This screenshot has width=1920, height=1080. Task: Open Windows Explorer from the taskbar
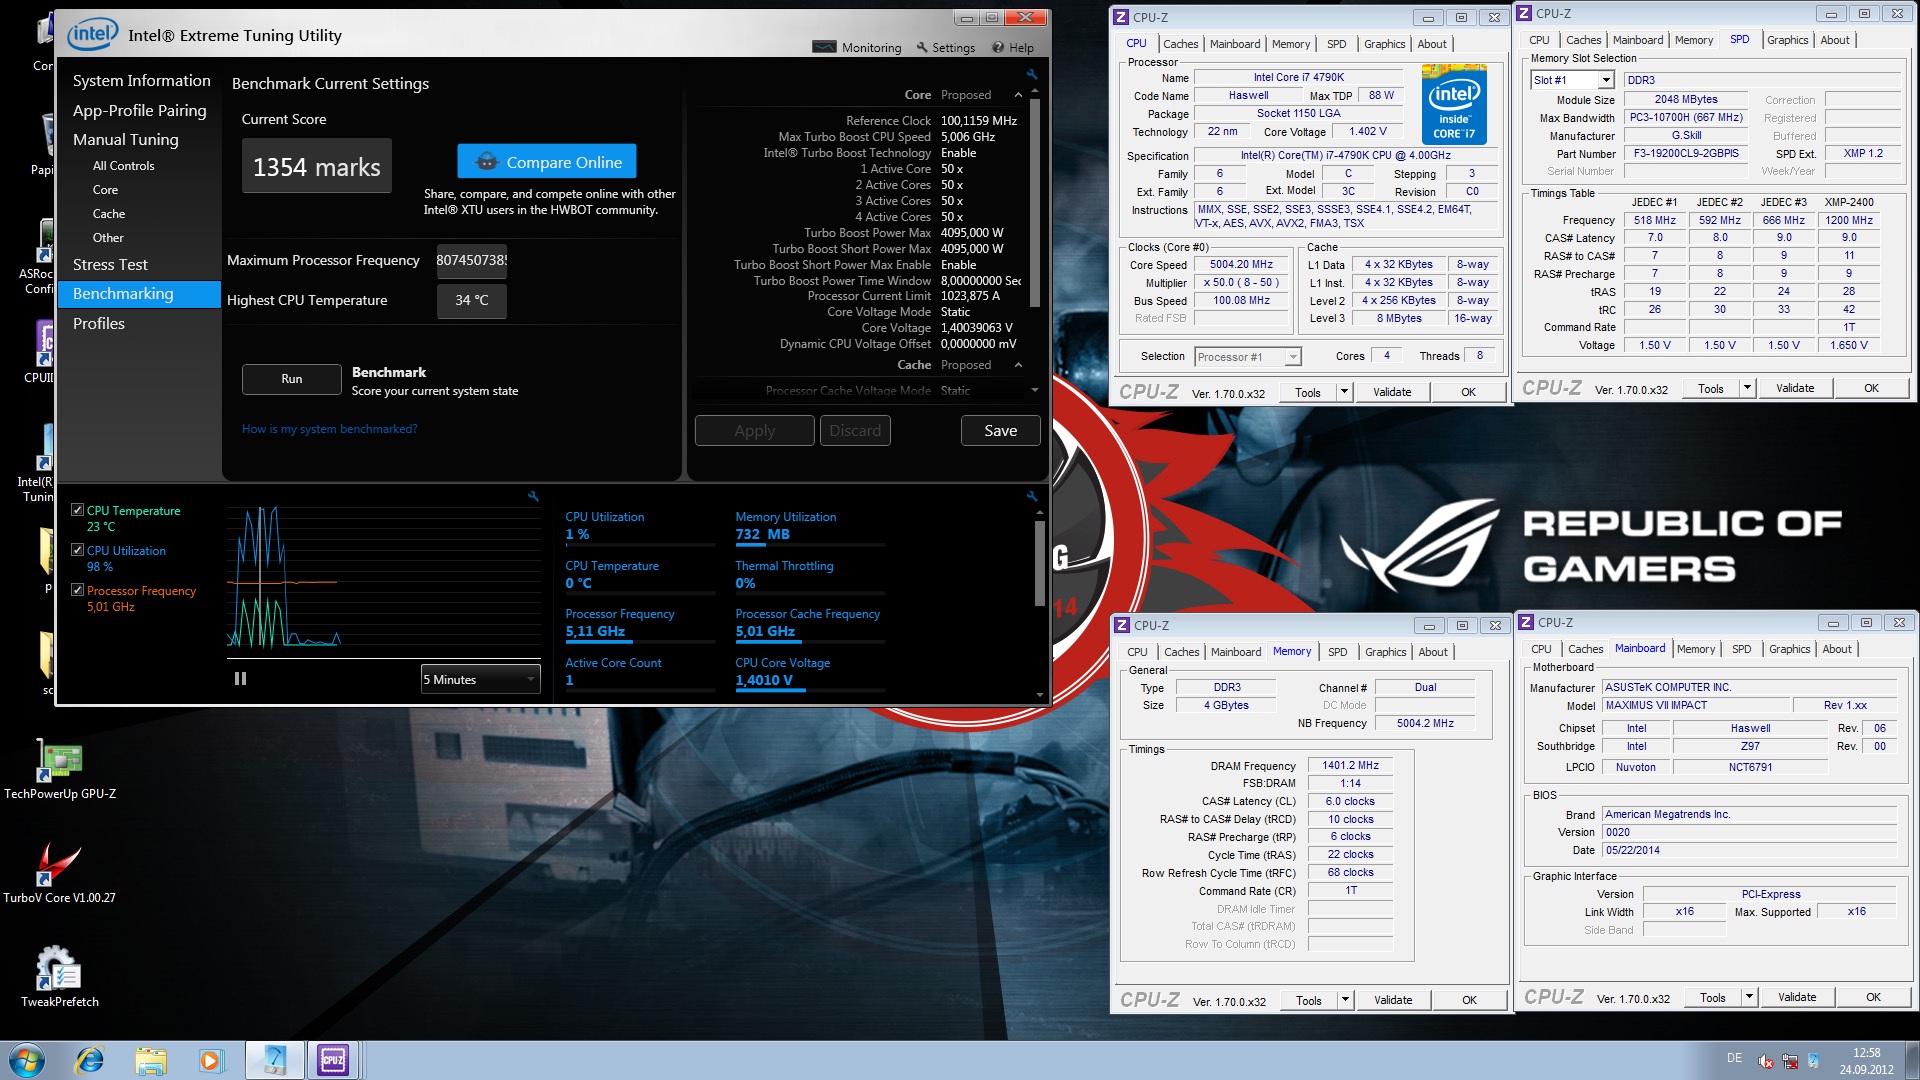[150, 1059]
